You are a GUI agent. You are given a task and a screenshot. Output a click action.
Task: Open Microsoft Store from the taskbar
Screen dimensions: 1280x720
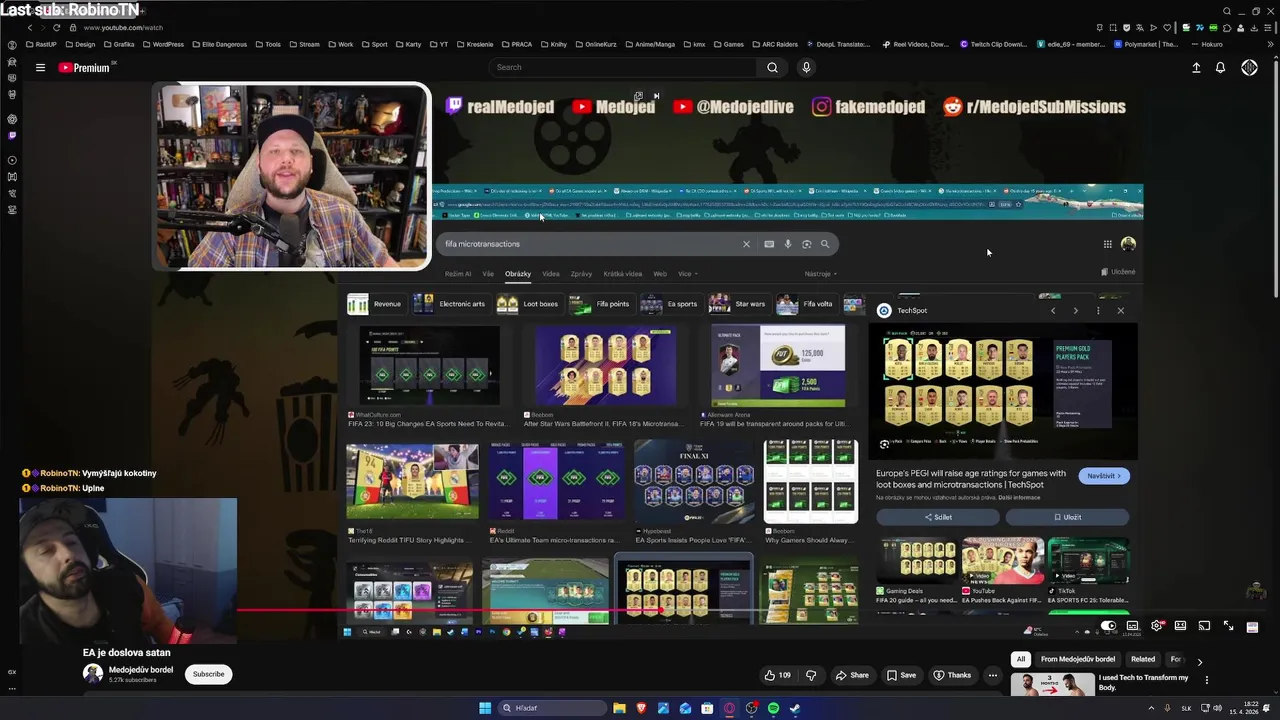707,708
